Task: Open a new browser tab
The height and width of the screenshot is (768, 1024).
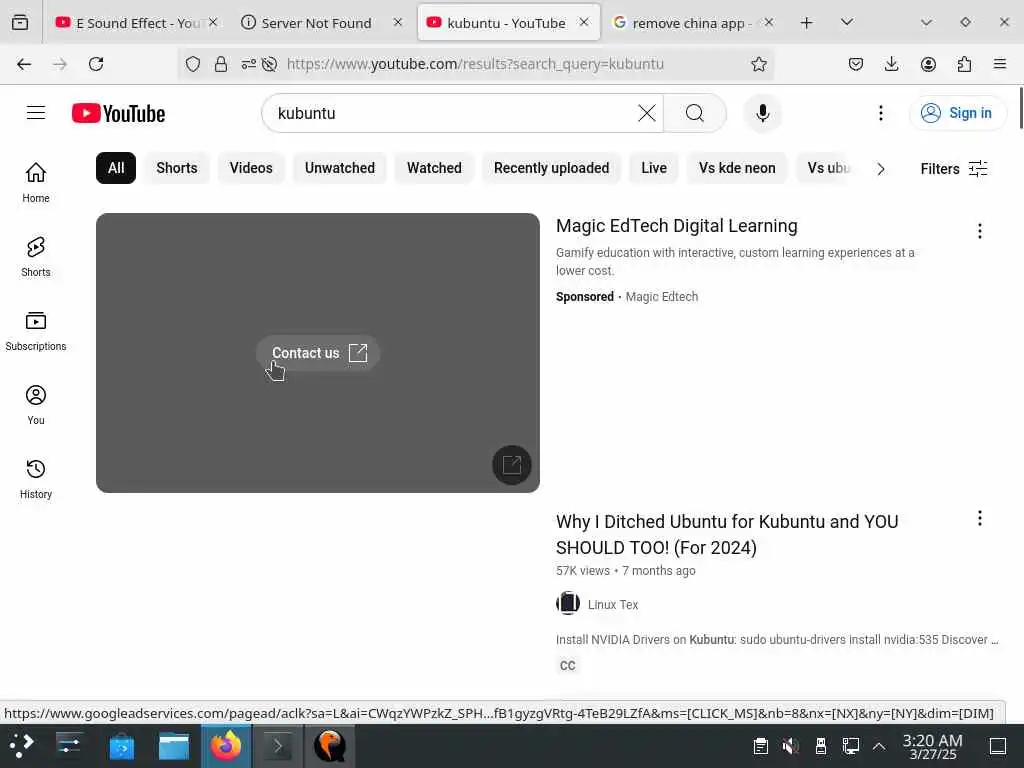Action: pyautogui.click(x=807, y=23)
